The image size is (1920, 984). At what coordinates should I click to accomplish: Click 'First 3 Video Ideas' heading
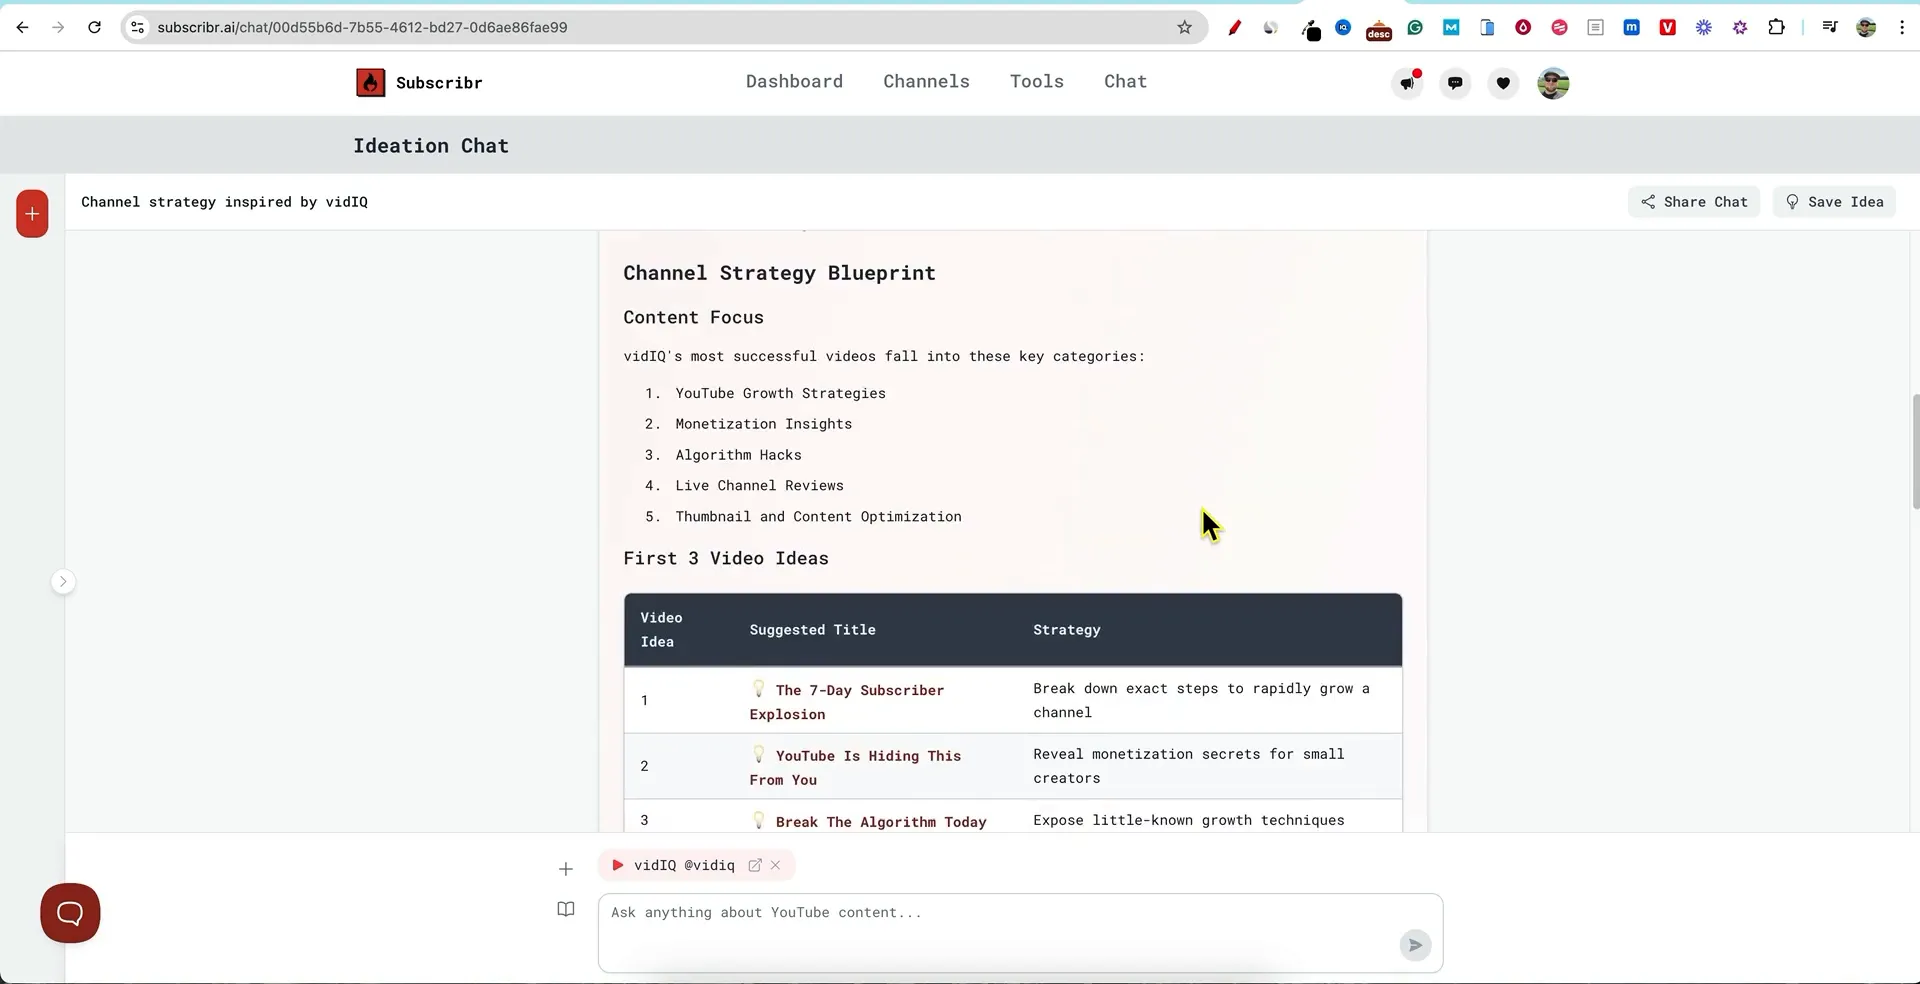coord(726,559)
